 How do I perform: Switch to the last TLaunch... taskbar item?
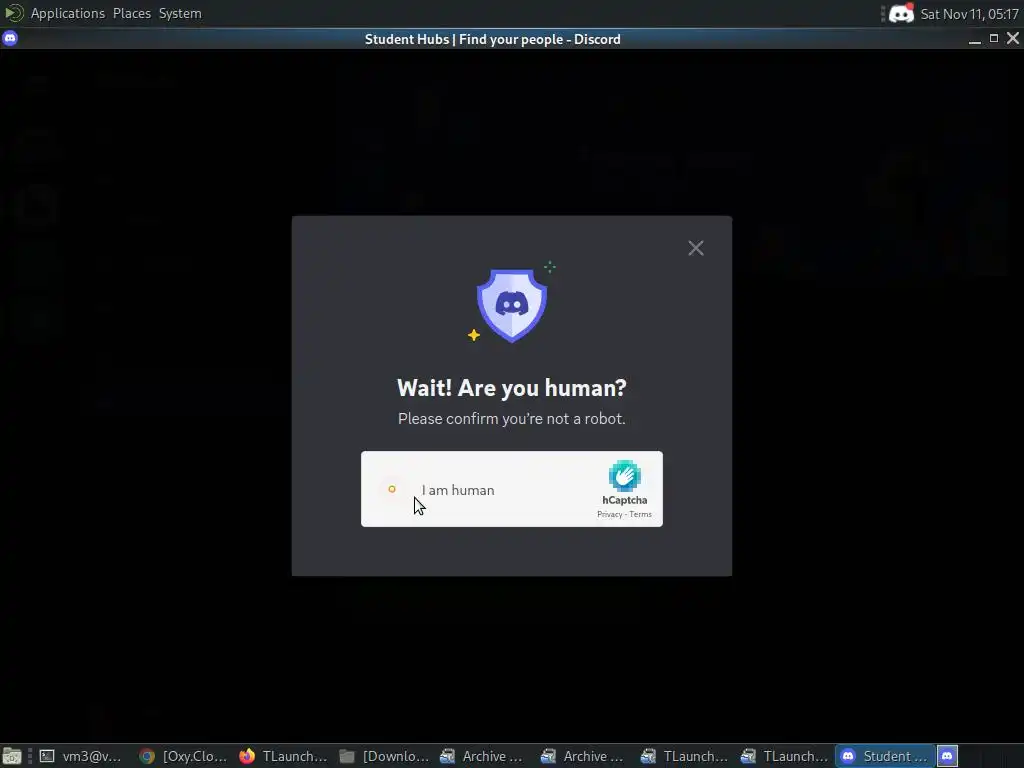[x=785, y=756]
